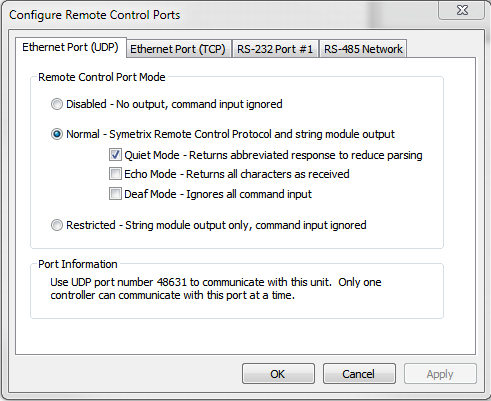
Task: Click the Echo Mode label text
Action: (x=237, y=174)
